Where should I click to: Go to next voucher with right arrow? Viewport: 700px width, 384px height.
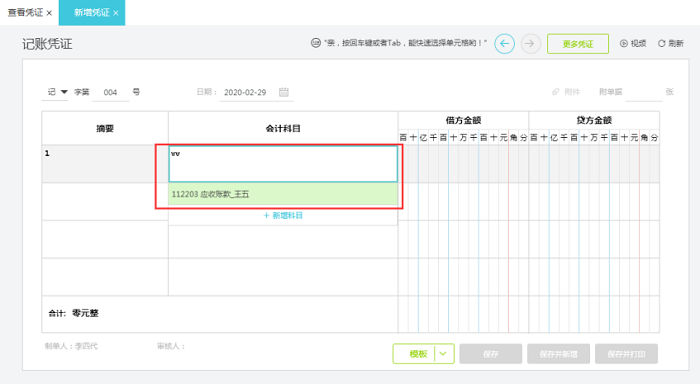(530, 44)
